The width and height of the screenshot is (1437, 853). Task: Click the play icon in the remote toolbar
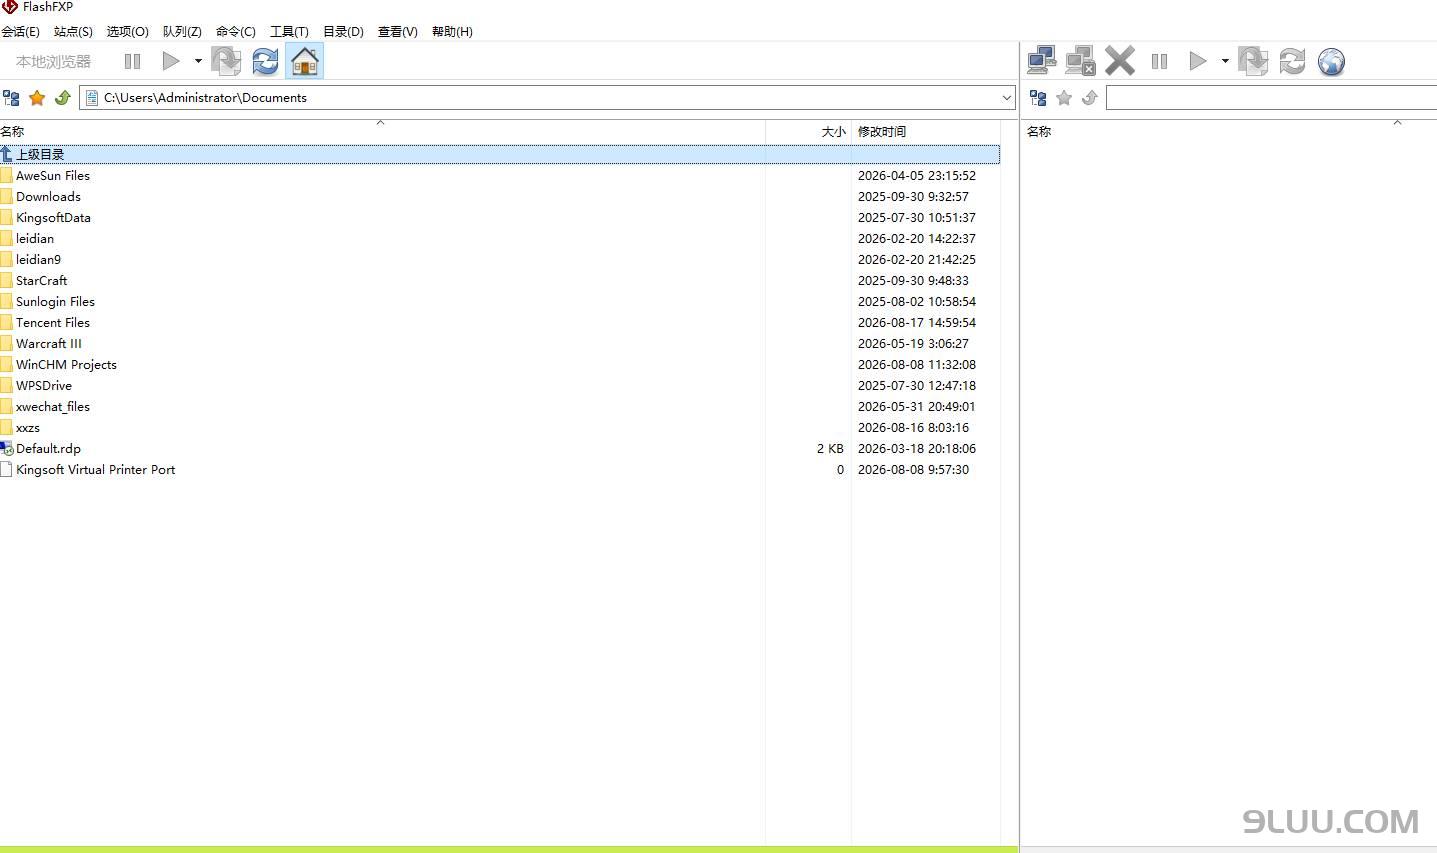[x=1198, y=62]
